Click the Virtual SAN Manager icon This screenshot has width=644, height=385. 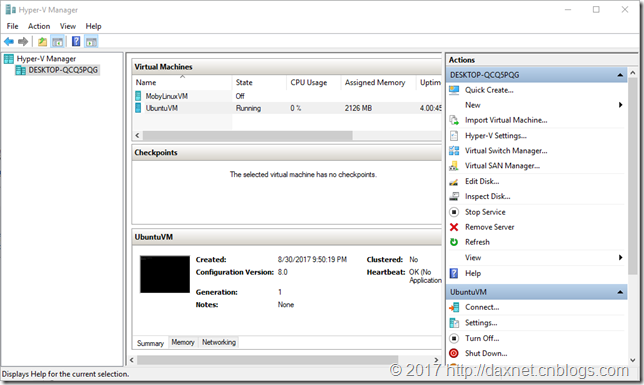pyautogui.click(x=454, y=166)
